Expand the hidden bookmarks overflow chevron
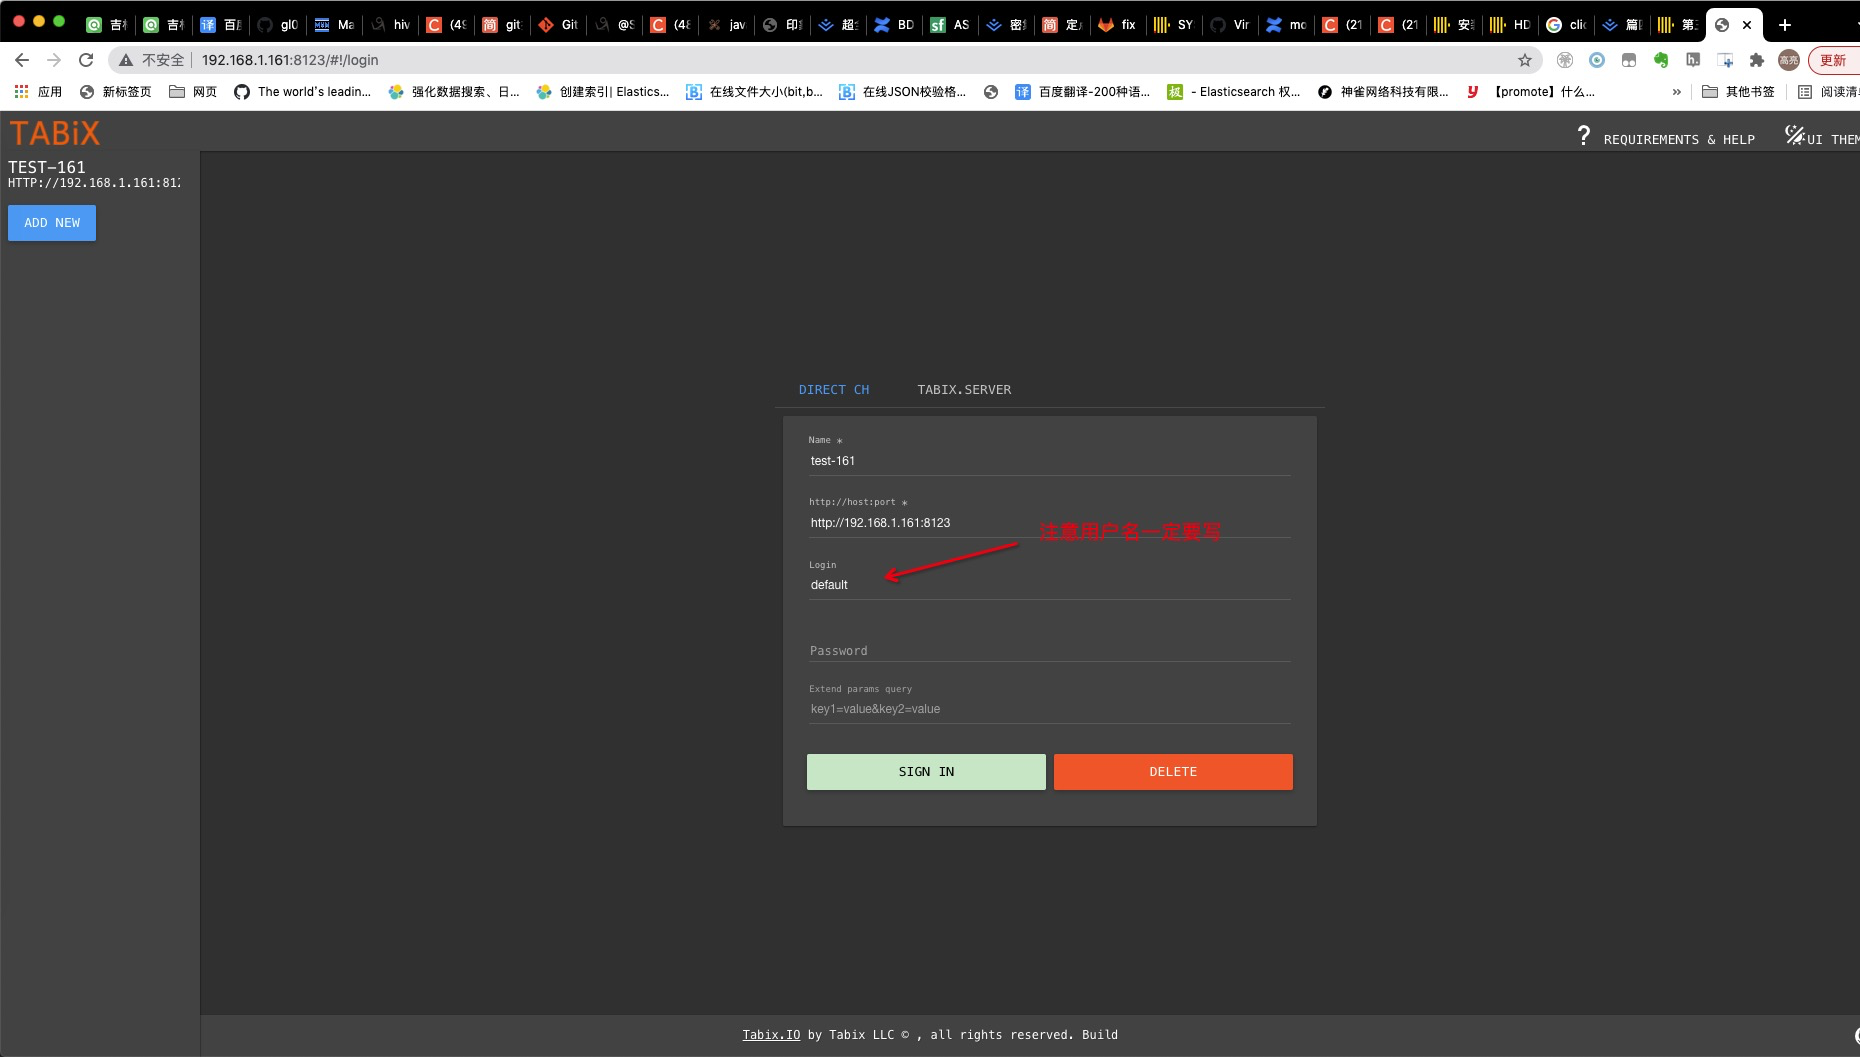 1677,91
